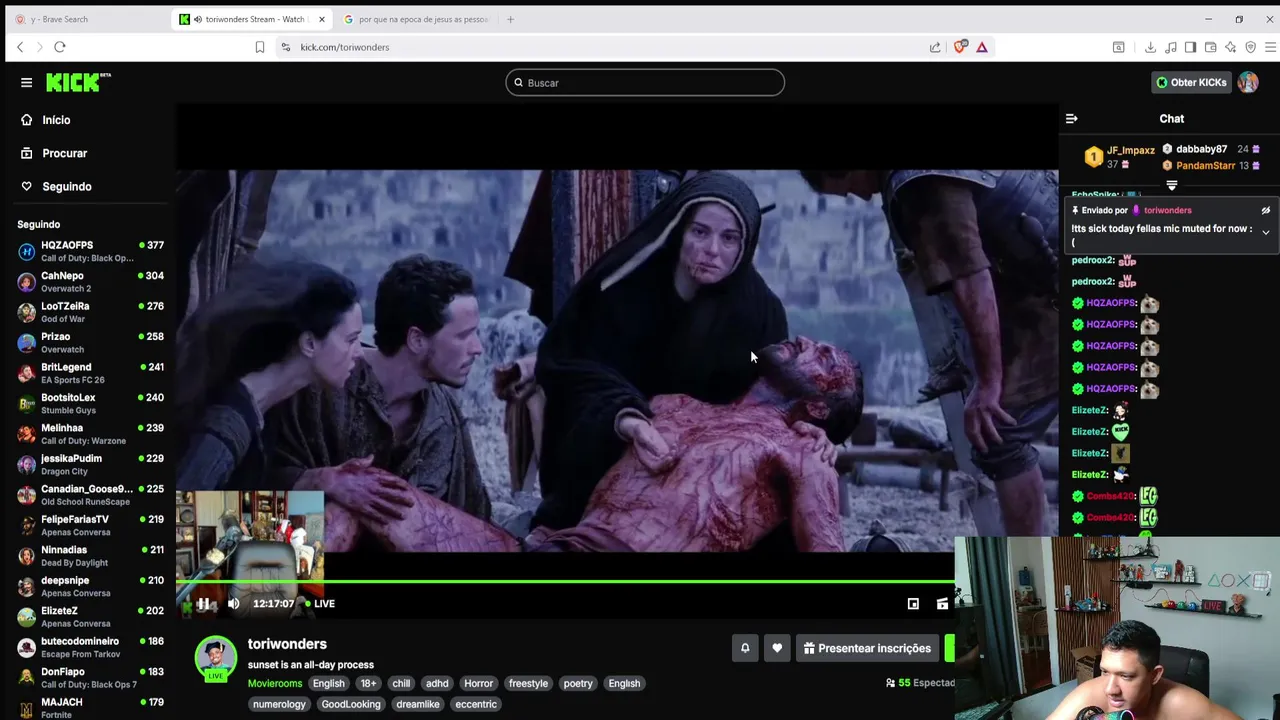Select the poetry tag

tap(578, 684)
